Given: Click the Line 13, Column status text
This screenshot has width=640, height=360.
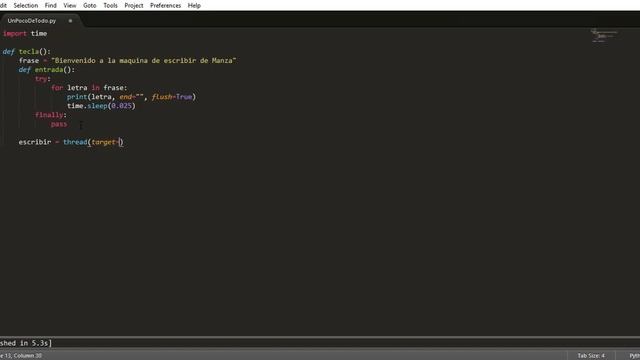Looking at the screenshot, I should (x=21, y=356).
